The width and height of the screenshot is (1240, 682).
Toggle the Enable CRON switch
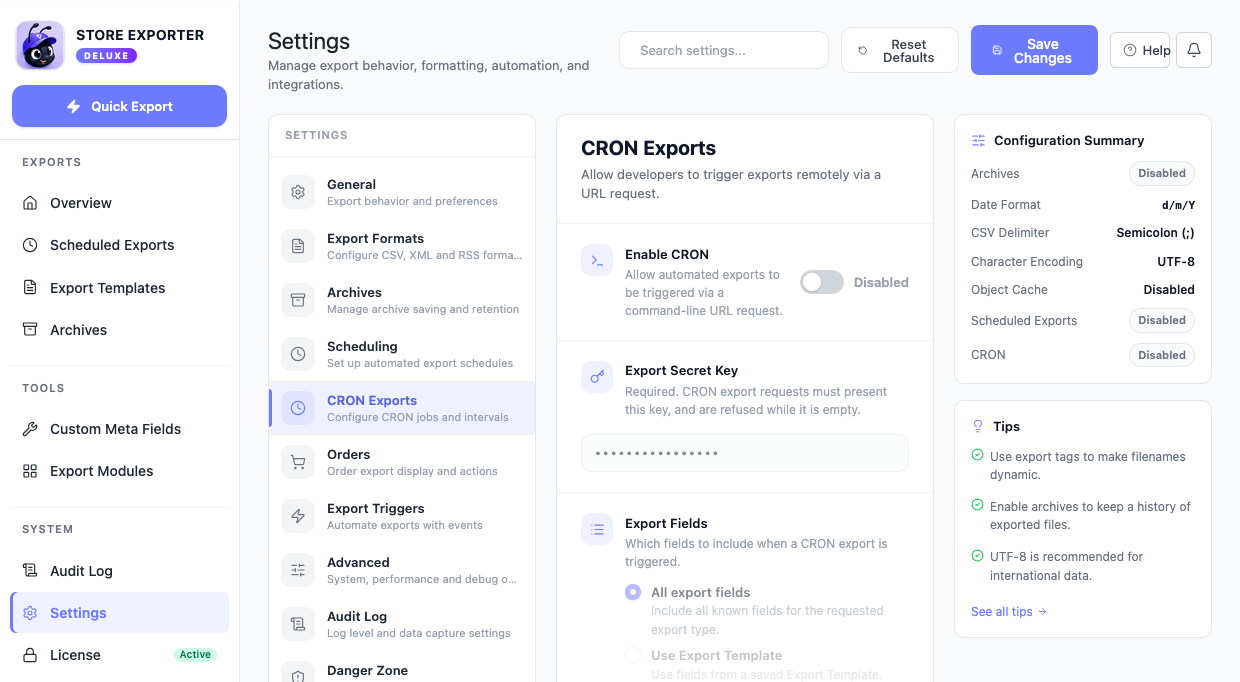coord(822,282)
